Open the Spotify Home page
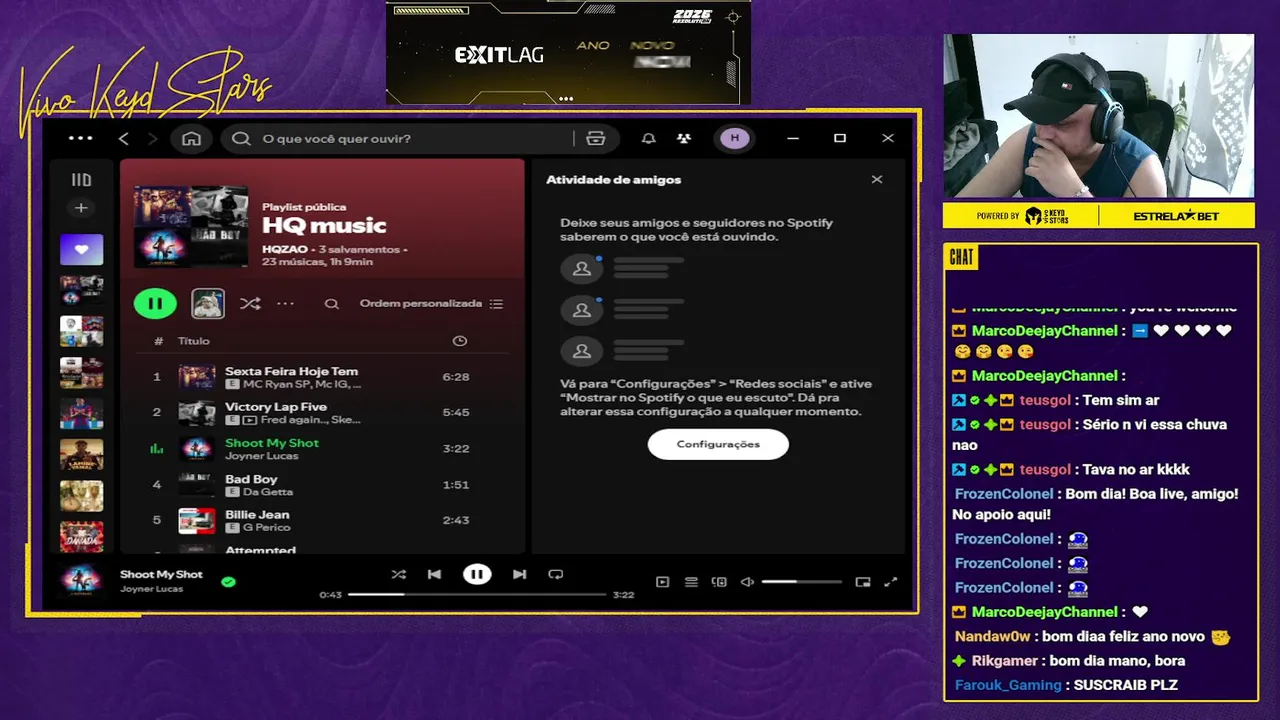 pyautogui.click(x=191, y=138)
